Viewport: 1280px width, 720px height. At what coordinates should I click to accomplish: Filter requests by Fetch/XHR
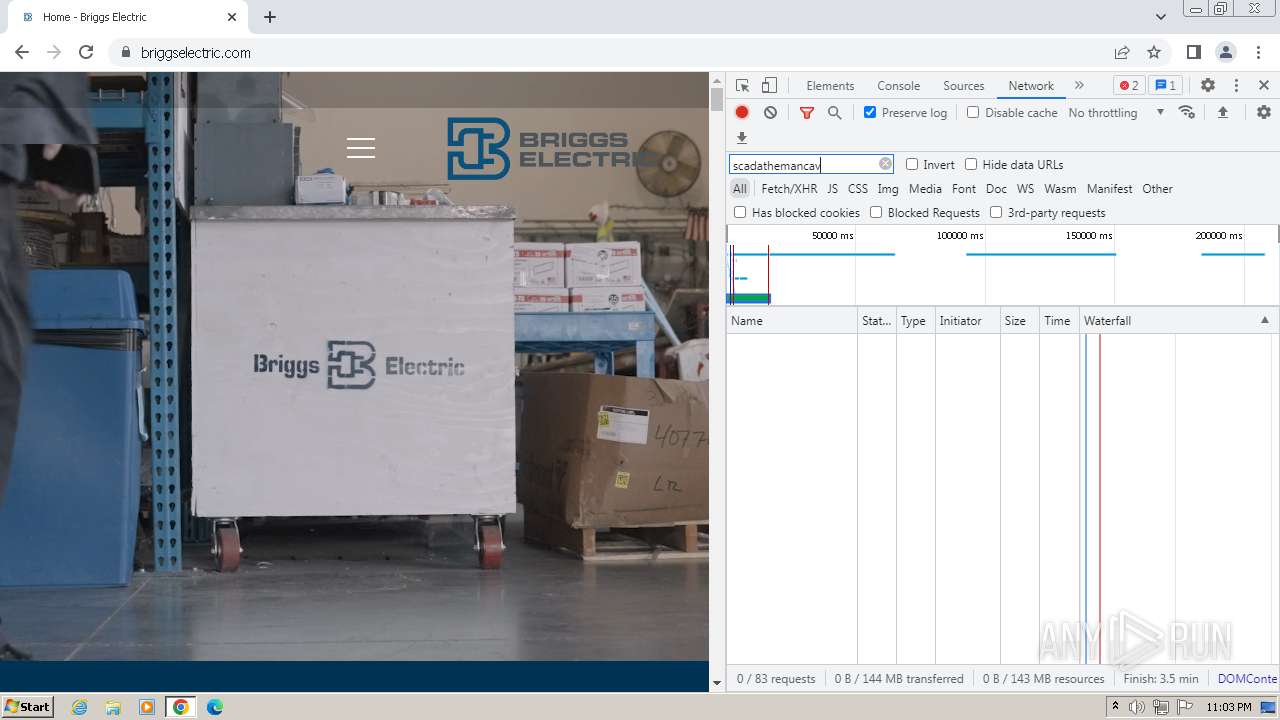coord(789,189)
